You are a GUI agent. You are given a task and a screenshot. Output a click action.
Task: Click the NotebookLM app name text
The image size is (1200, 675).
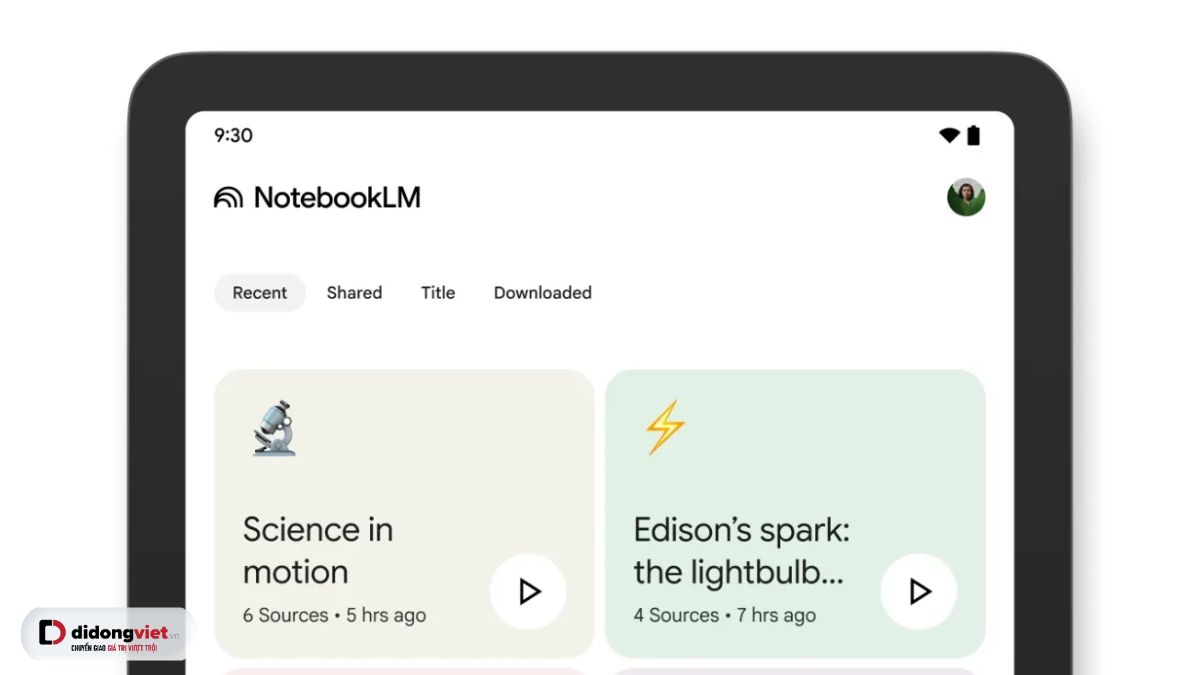coord(337,197)
